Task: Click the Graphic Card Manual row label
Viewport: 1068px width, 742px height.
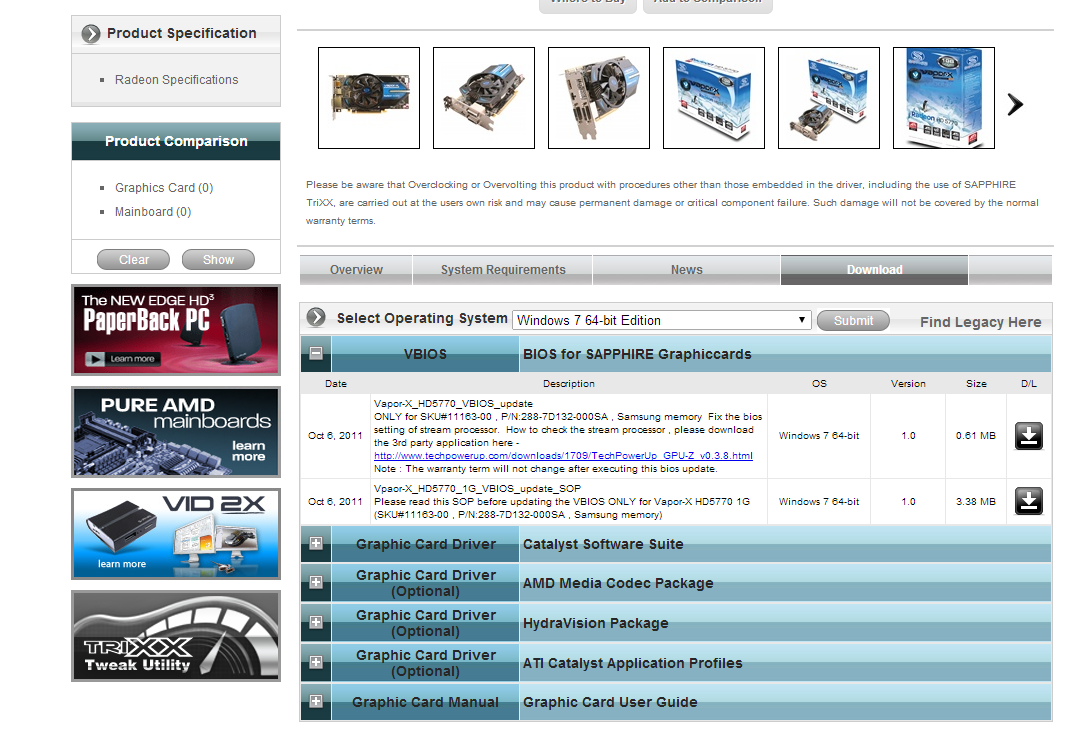Action: coord(425,702)
